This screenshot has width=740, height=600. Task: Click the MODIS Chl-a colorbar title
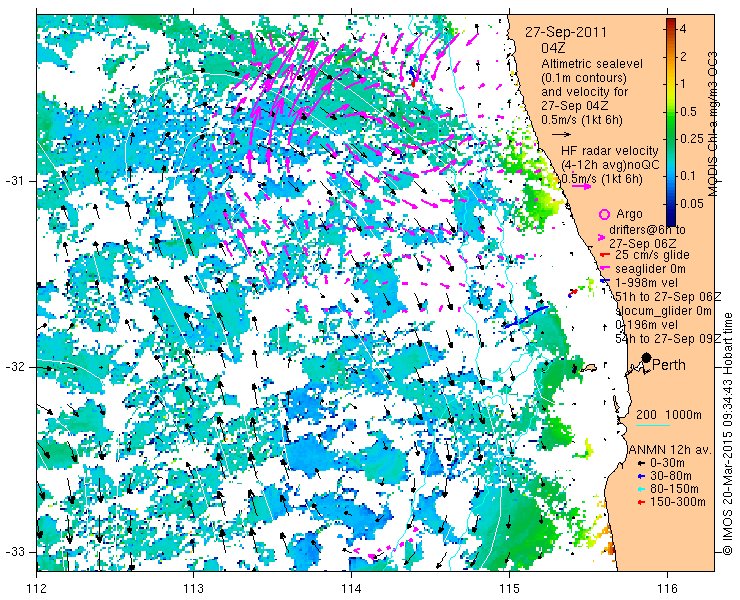pos(713,124)
